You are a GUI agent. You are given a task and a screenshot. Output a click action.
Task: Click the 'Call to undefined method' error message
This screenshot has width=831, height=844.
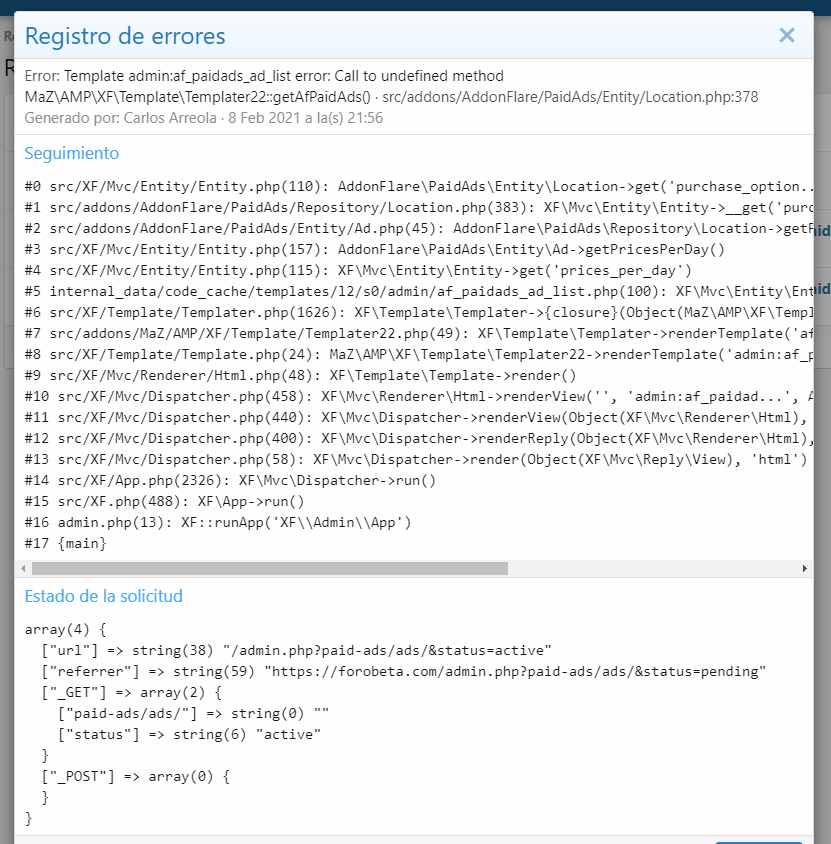[x=265, y=76]
